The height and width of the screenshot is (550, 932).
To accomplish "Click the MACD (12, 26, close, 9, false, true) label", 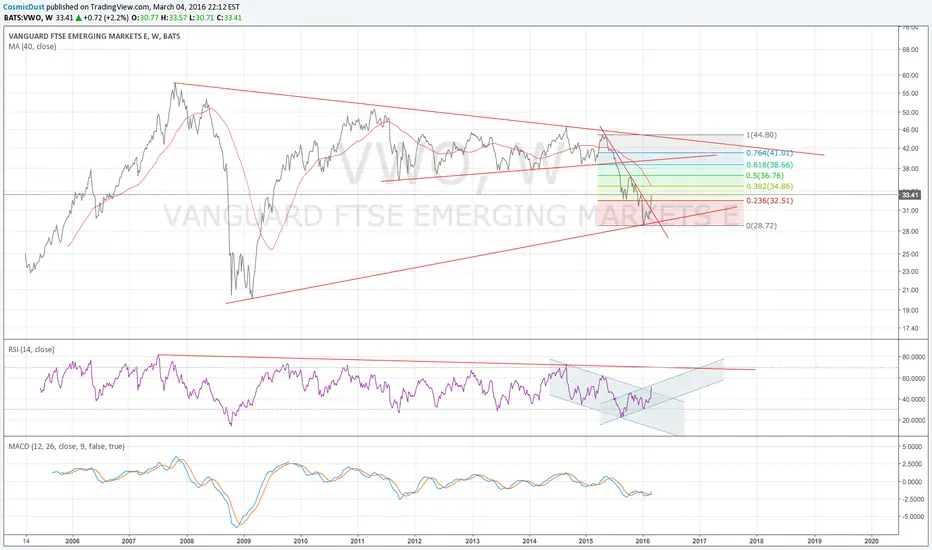I will (x=67, y=446).
